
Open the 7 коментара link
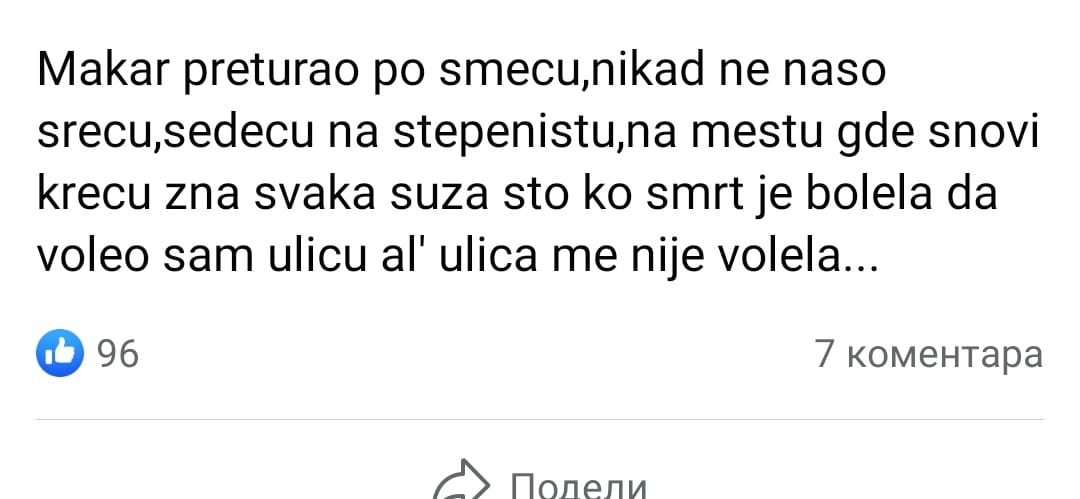[929, 354]
